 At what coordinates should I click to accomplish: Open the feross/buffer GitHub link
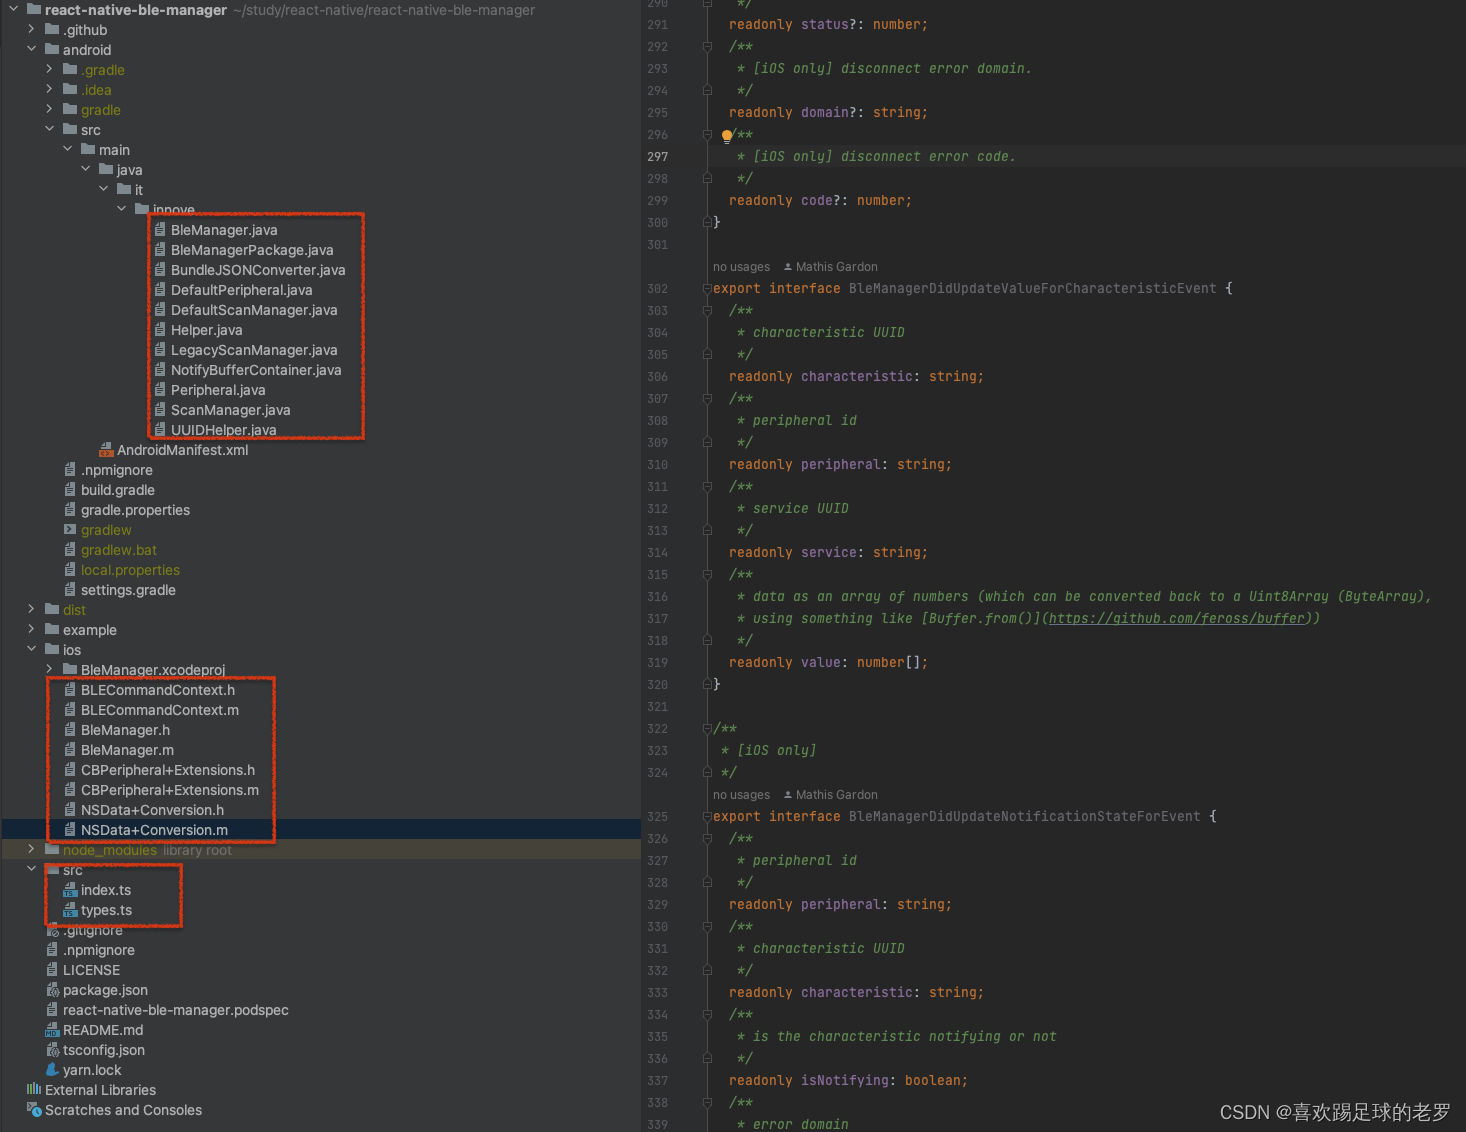pos(1177,619)
